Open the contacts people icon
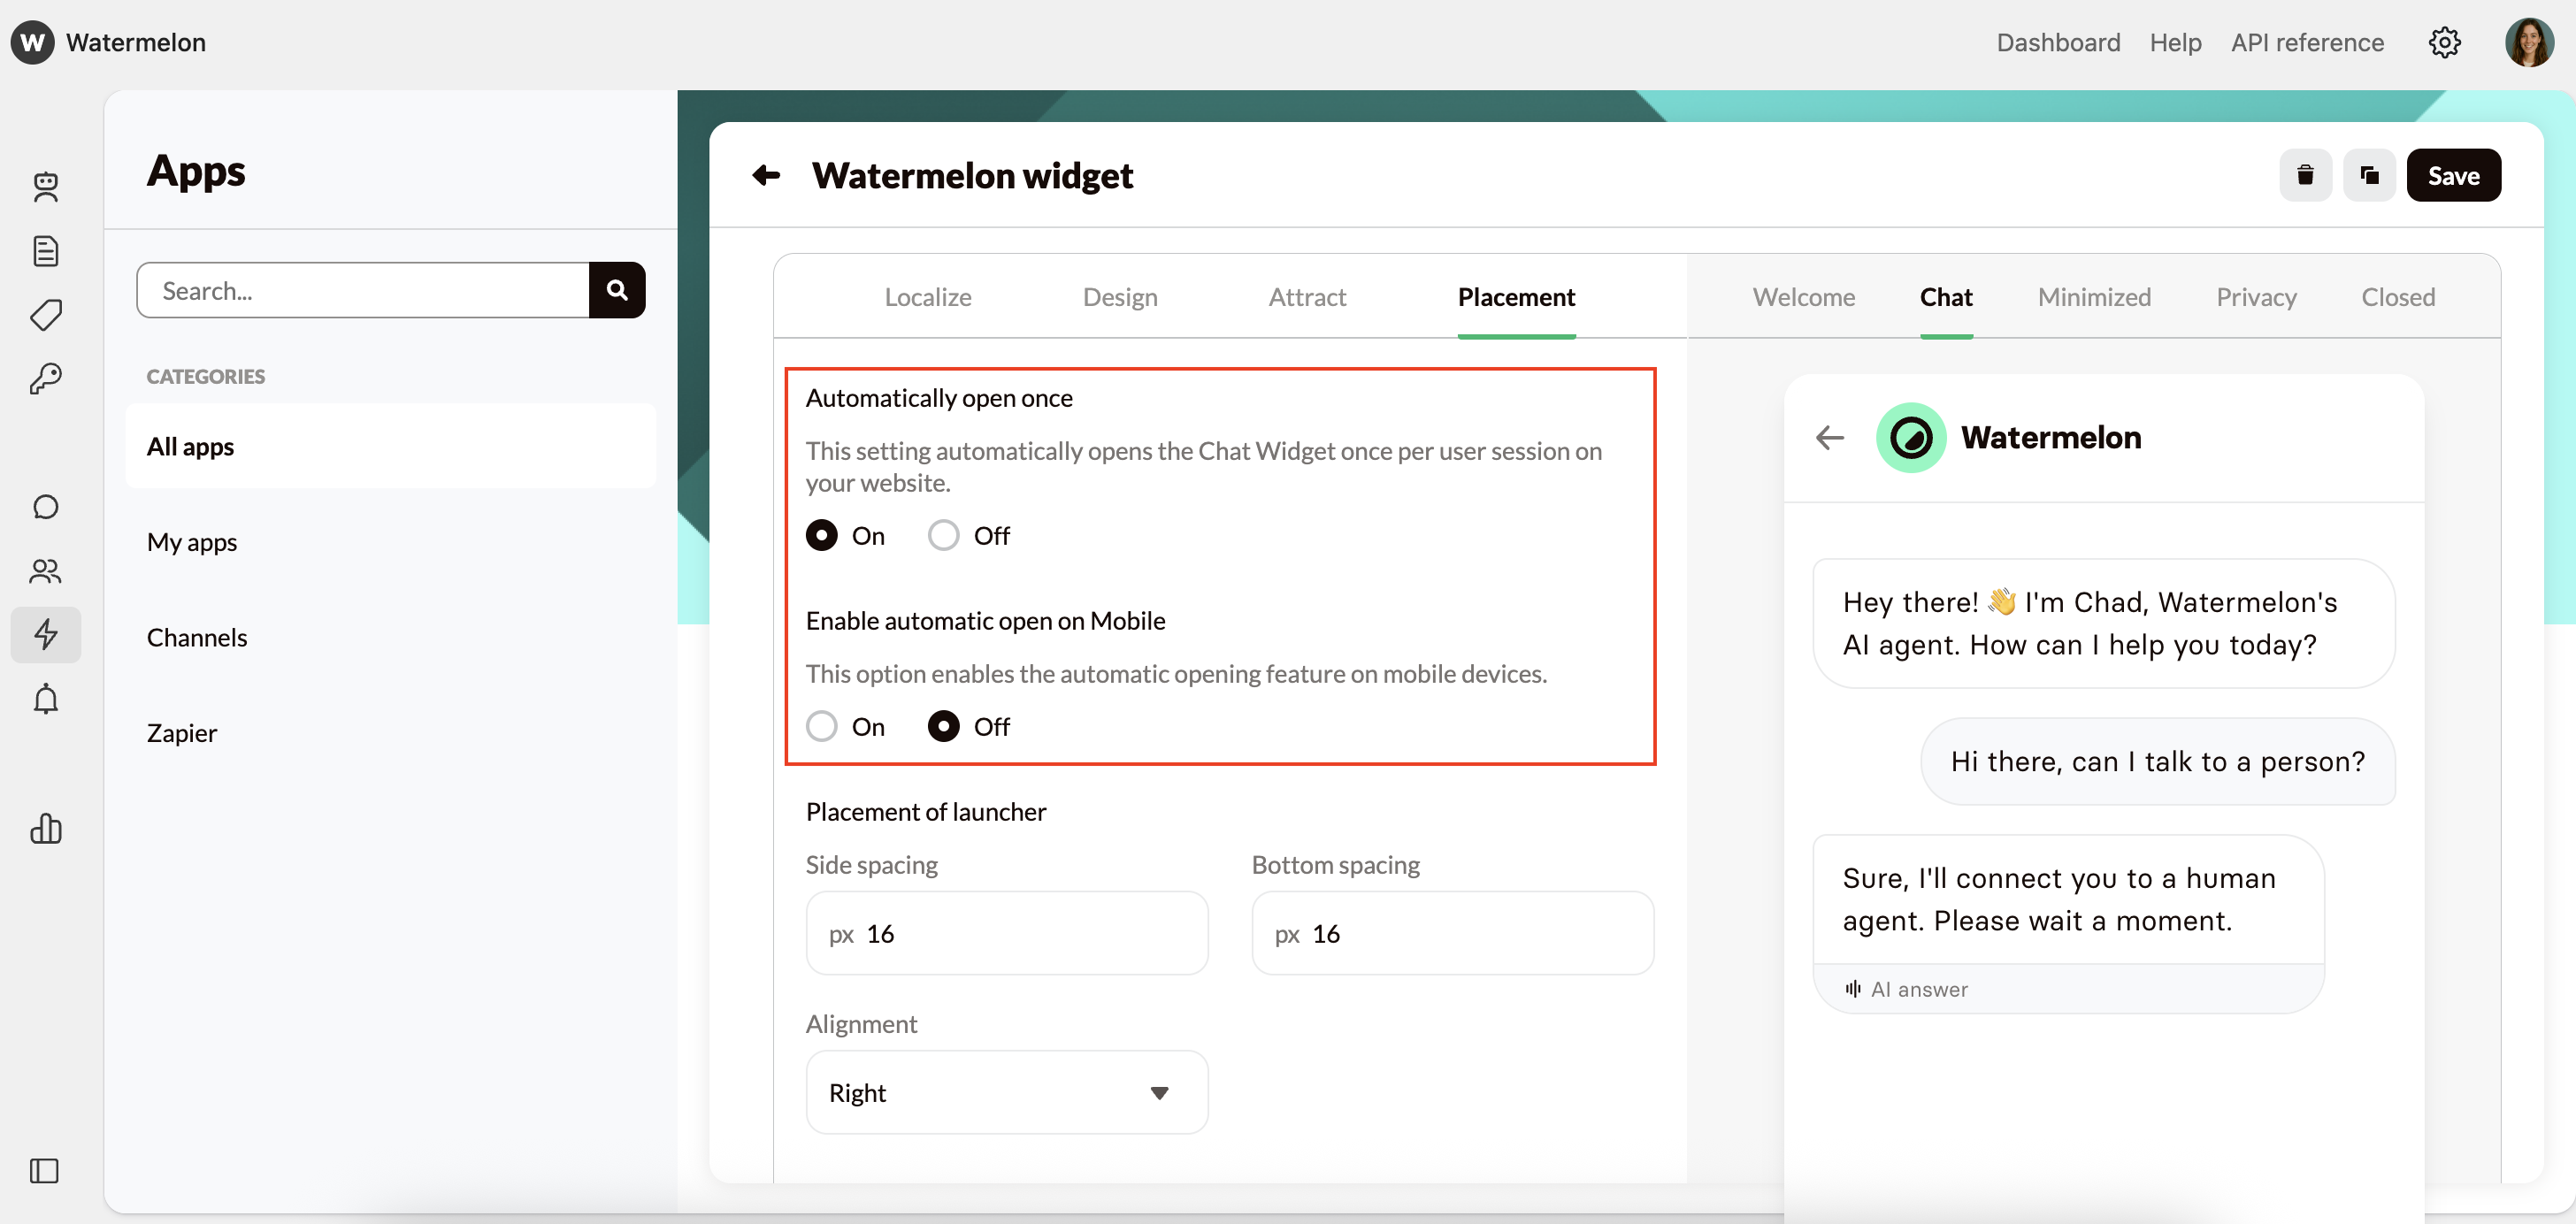The height and width of the screenshot is (1224, 2576). 45,570
